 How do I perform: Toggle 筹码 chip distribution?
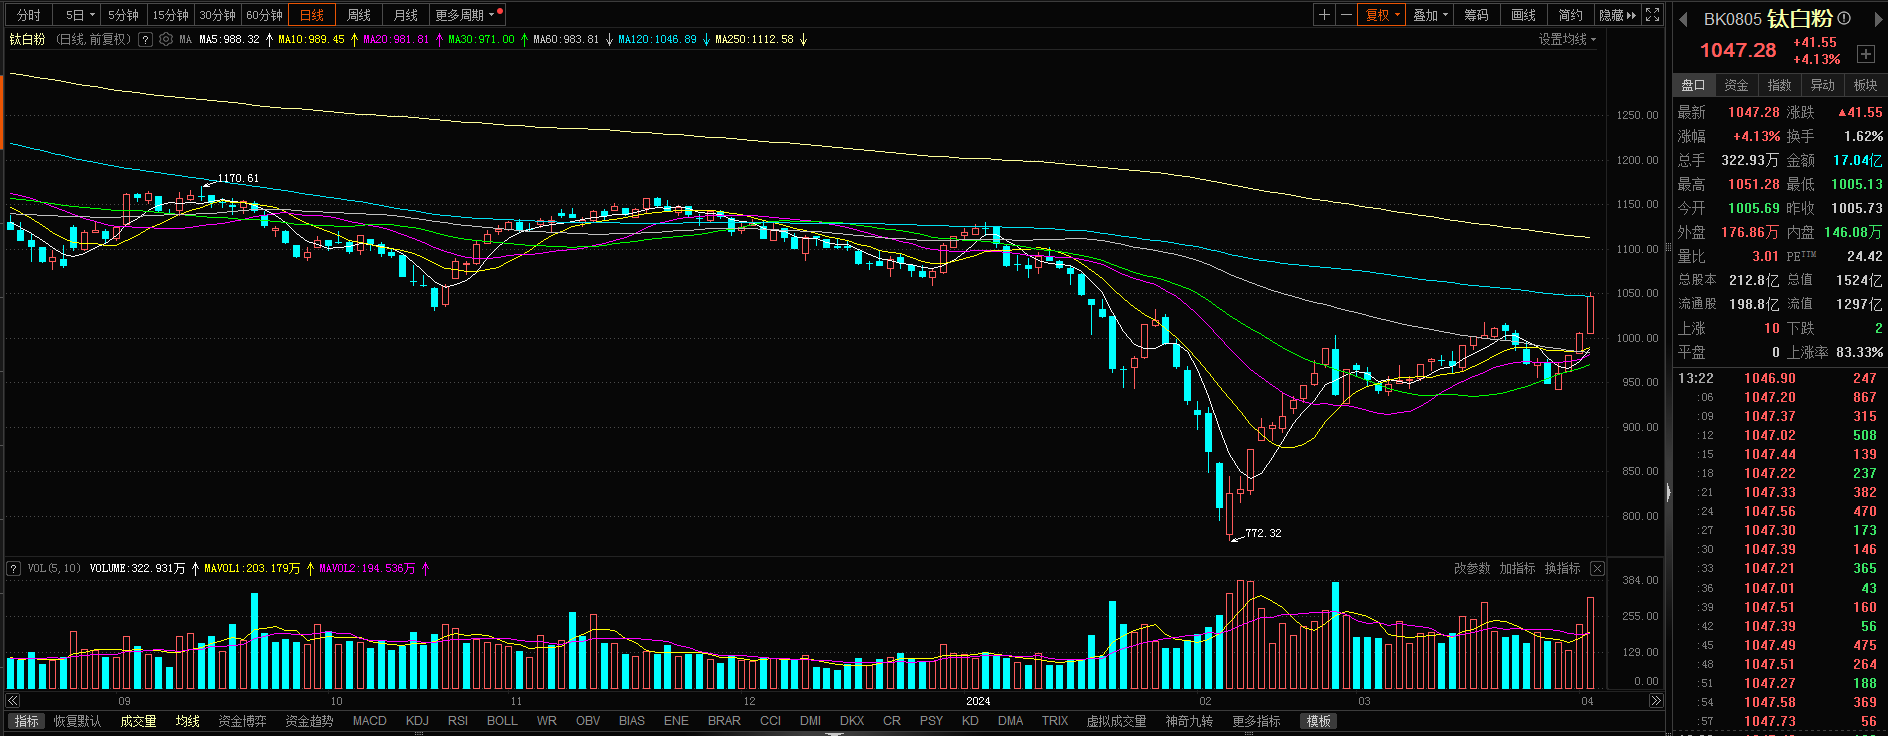click(x=1477, y=15)
